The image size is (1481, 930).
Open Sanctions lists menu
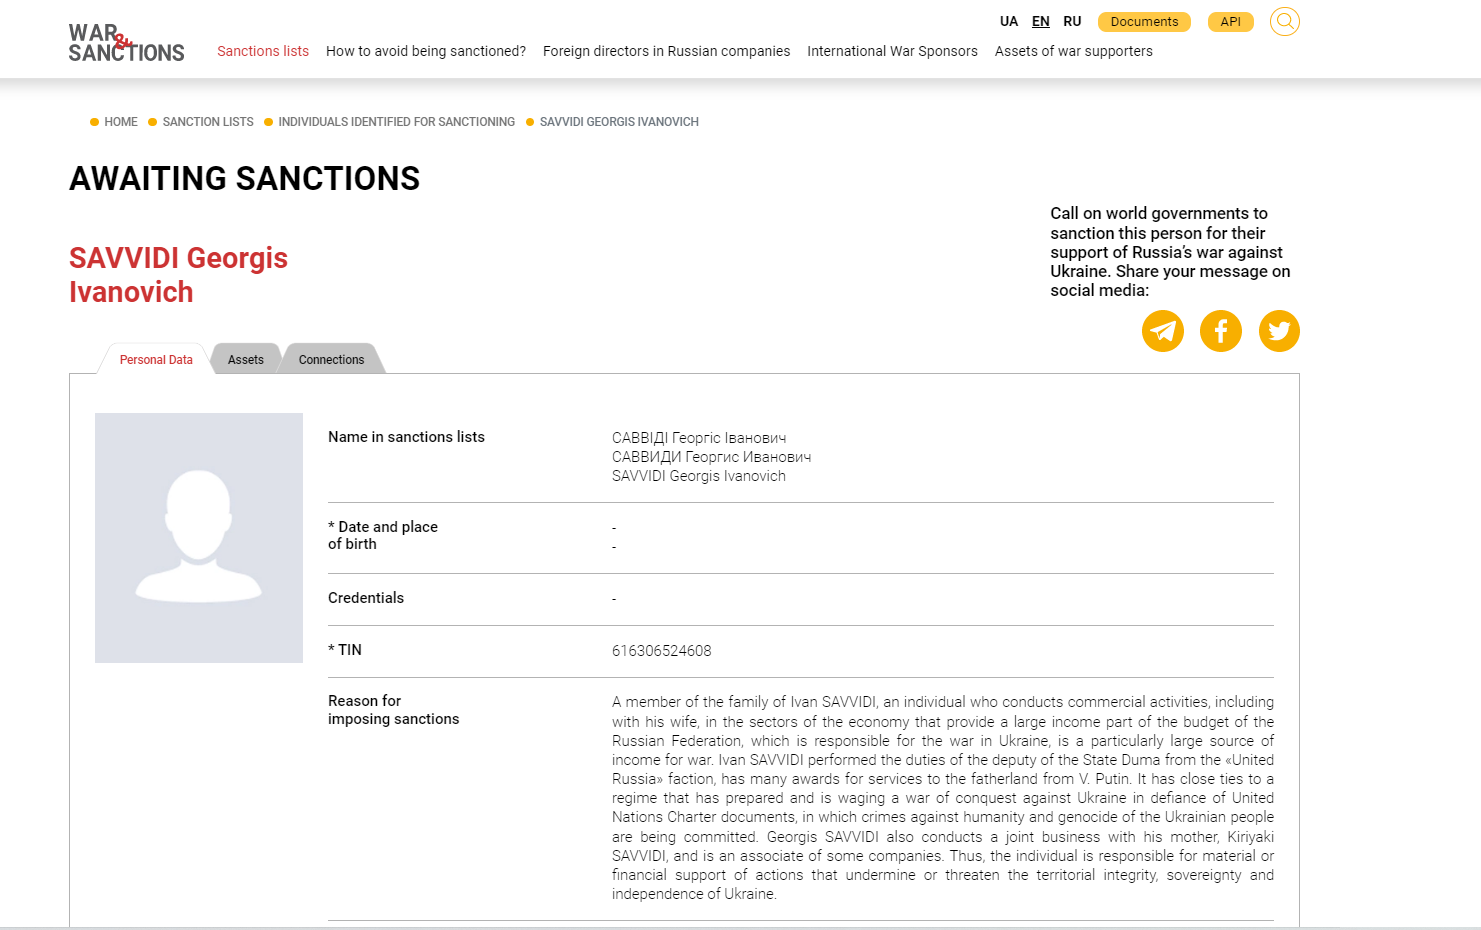tap(263, 51)
